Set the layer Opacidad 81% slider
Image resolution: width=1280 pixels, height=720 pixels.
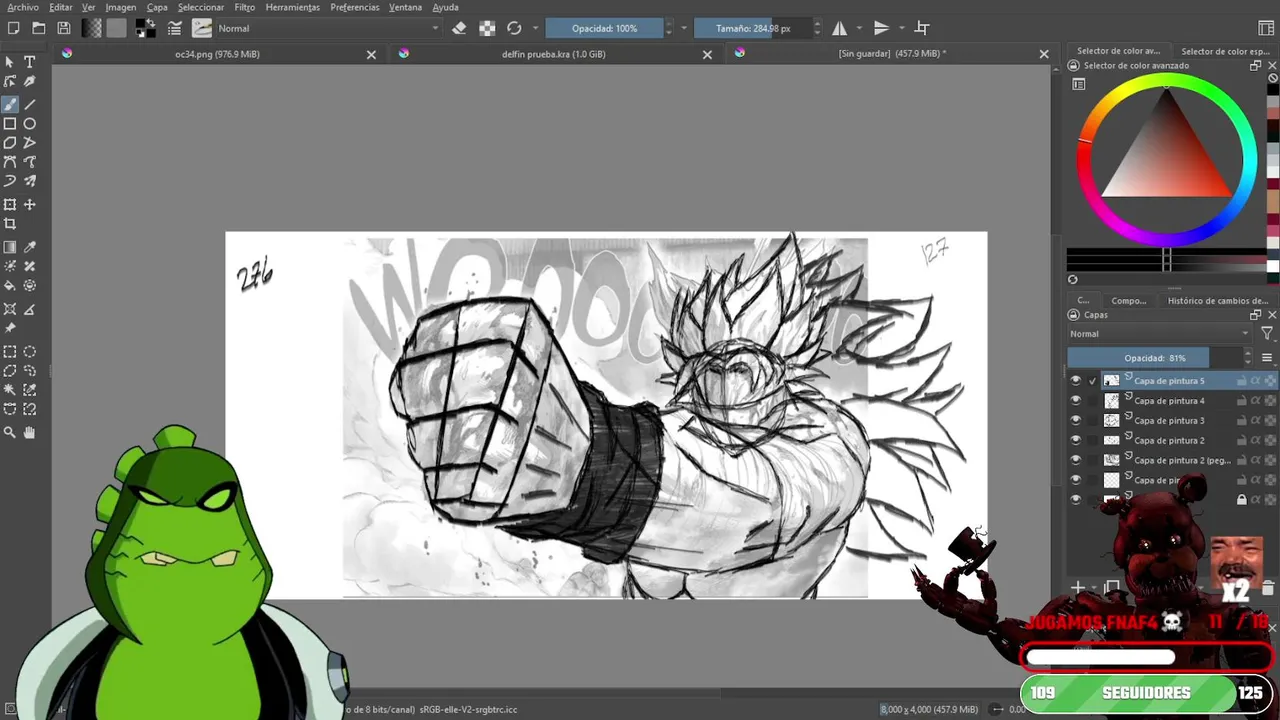coord(1155,358)
